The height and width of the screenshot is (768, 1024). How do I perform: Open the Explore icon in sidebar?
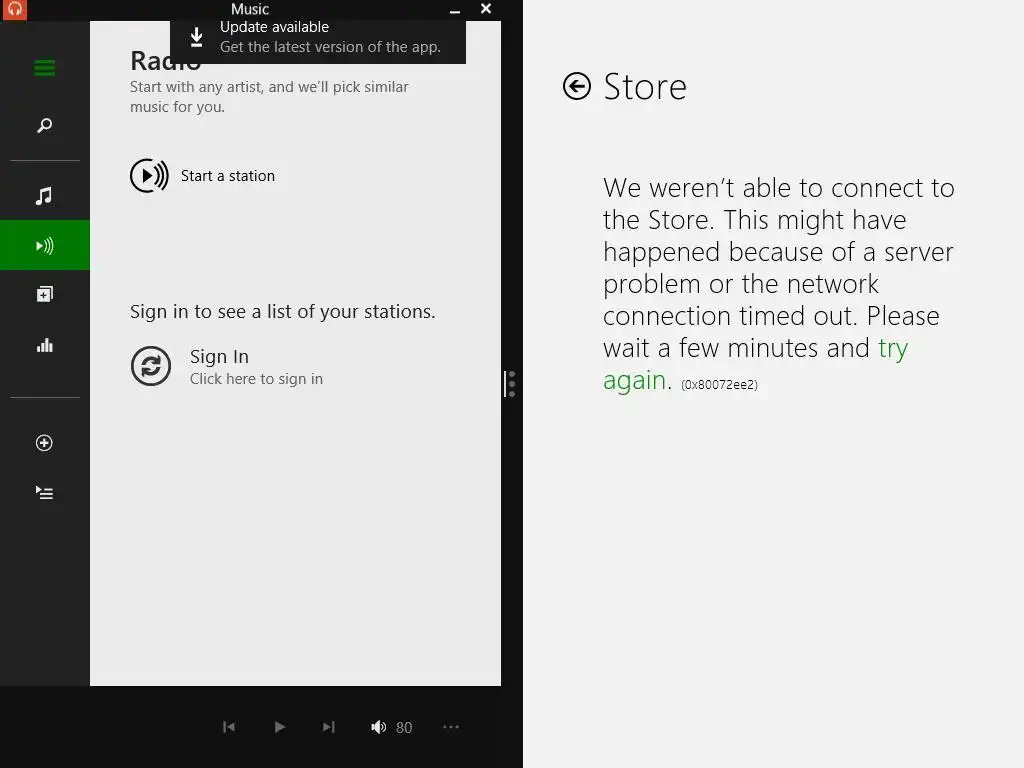click(44, 295)
